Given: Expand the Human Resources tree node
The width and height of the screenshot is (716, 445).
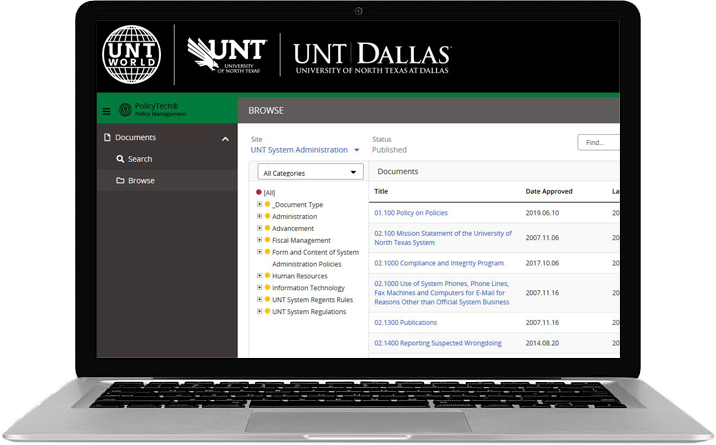Looking at the screenshot, I should coord(259,275).
